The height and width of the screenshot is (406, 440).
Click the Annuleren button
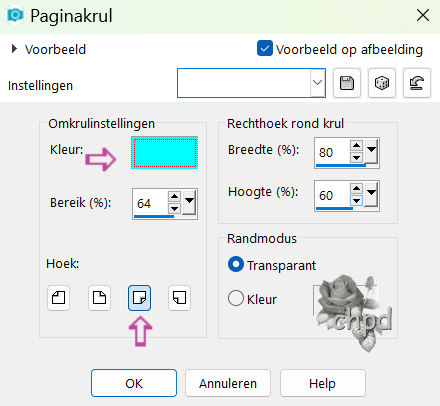(228, 383)
